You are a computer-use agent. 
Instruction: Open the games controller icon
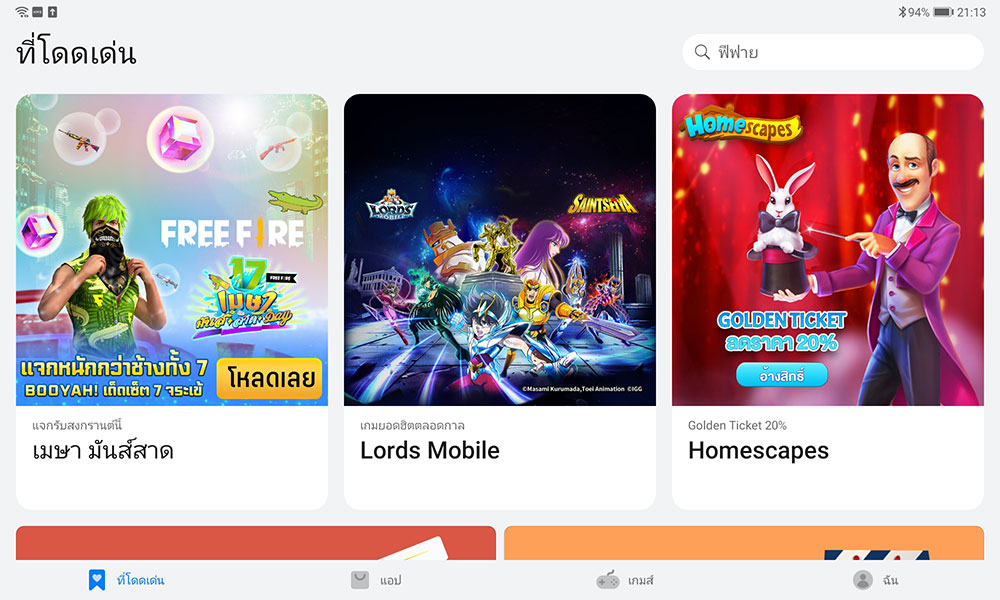coord(608,580)
